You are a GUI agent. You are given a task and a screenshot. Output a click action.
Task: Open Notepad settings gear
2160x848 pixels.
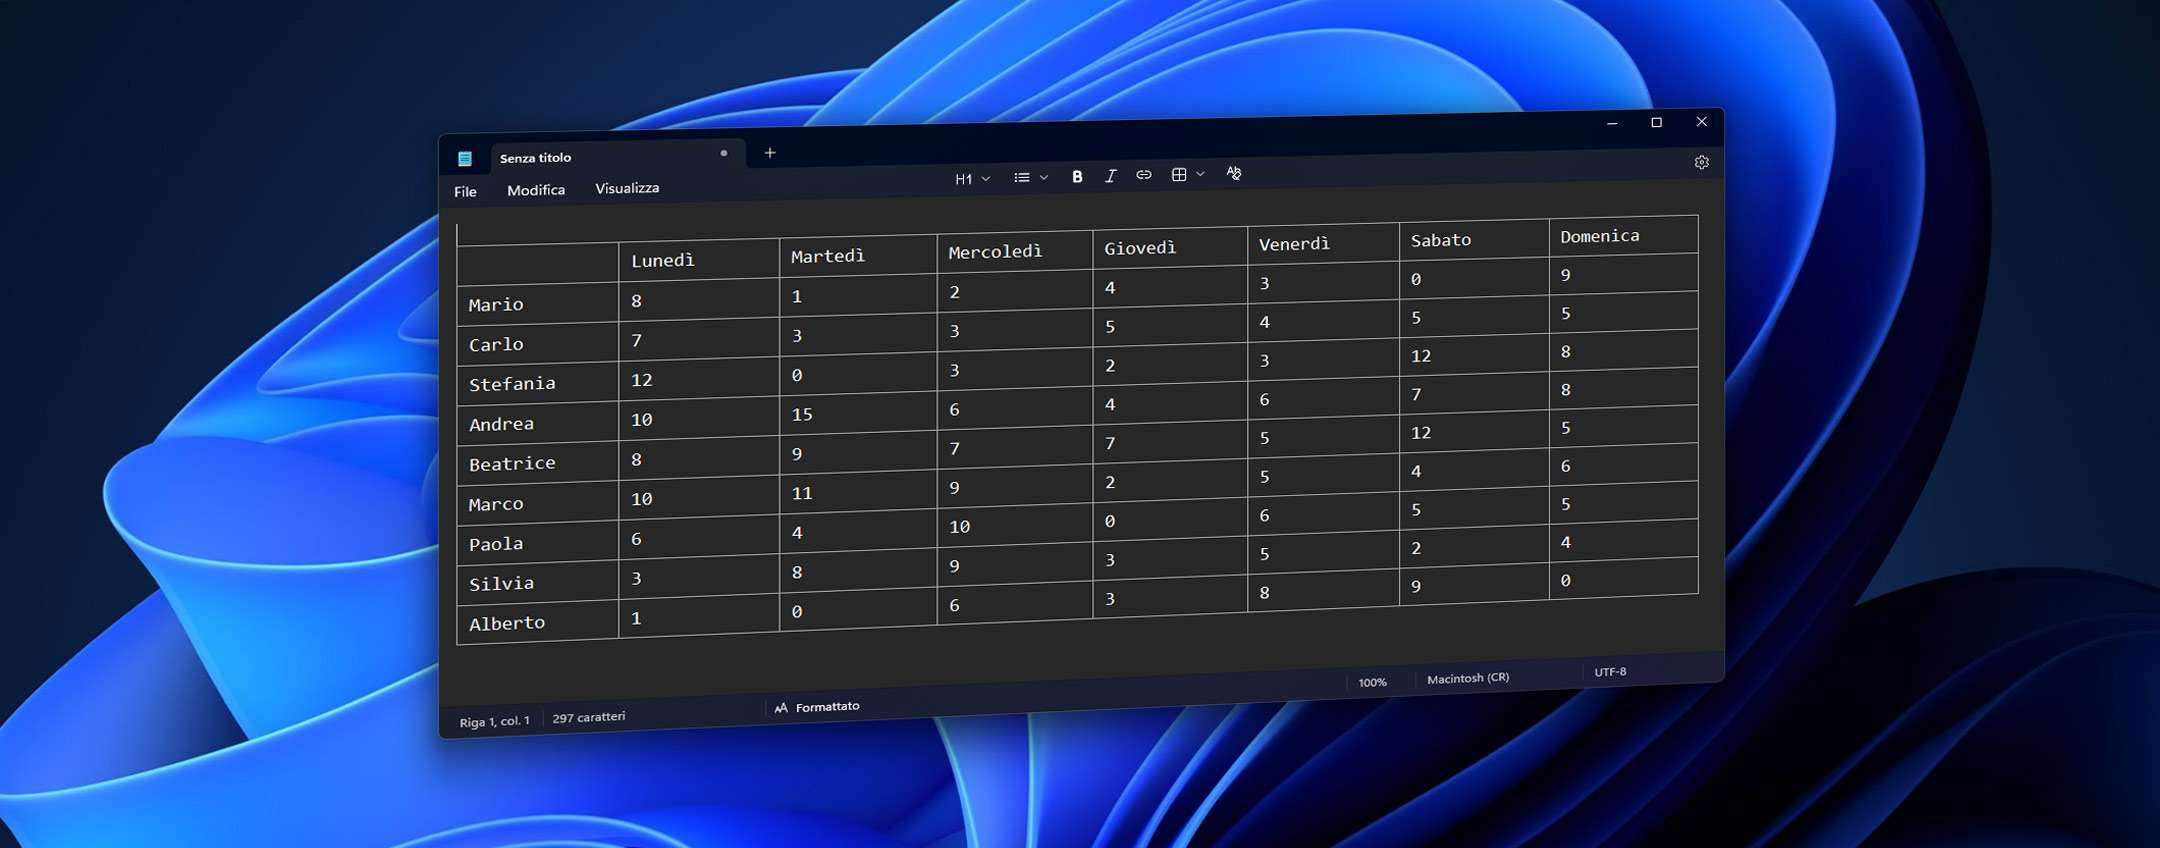click(1701, 162)
